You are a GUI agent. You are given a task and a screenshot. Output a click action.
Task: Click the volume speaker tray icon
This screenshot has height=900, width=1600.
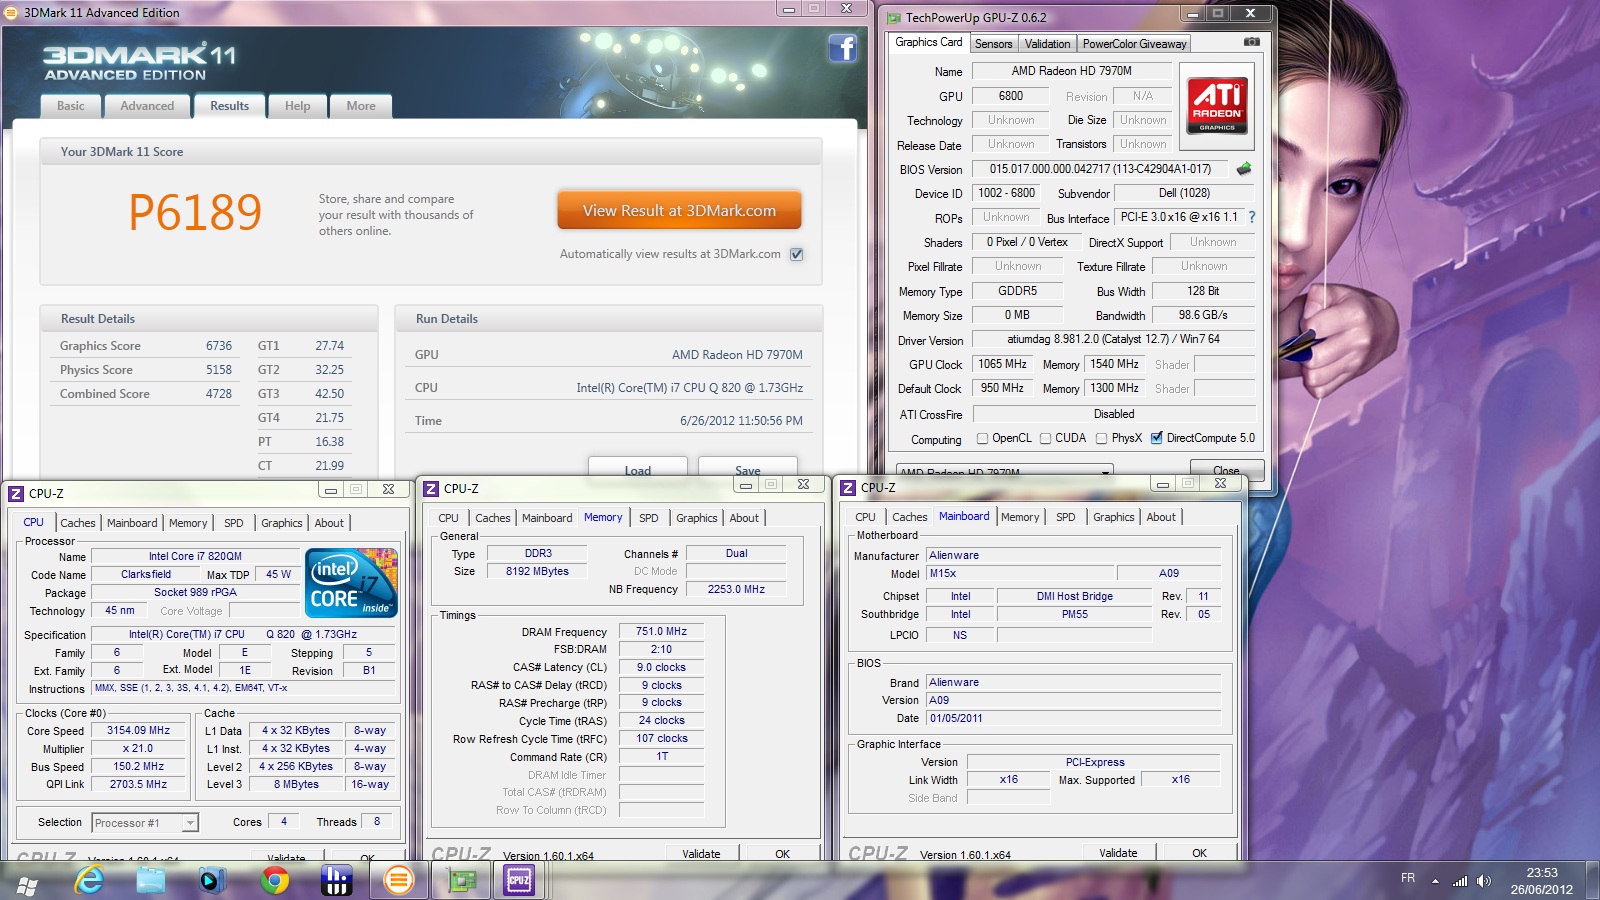pos(1484,881)
